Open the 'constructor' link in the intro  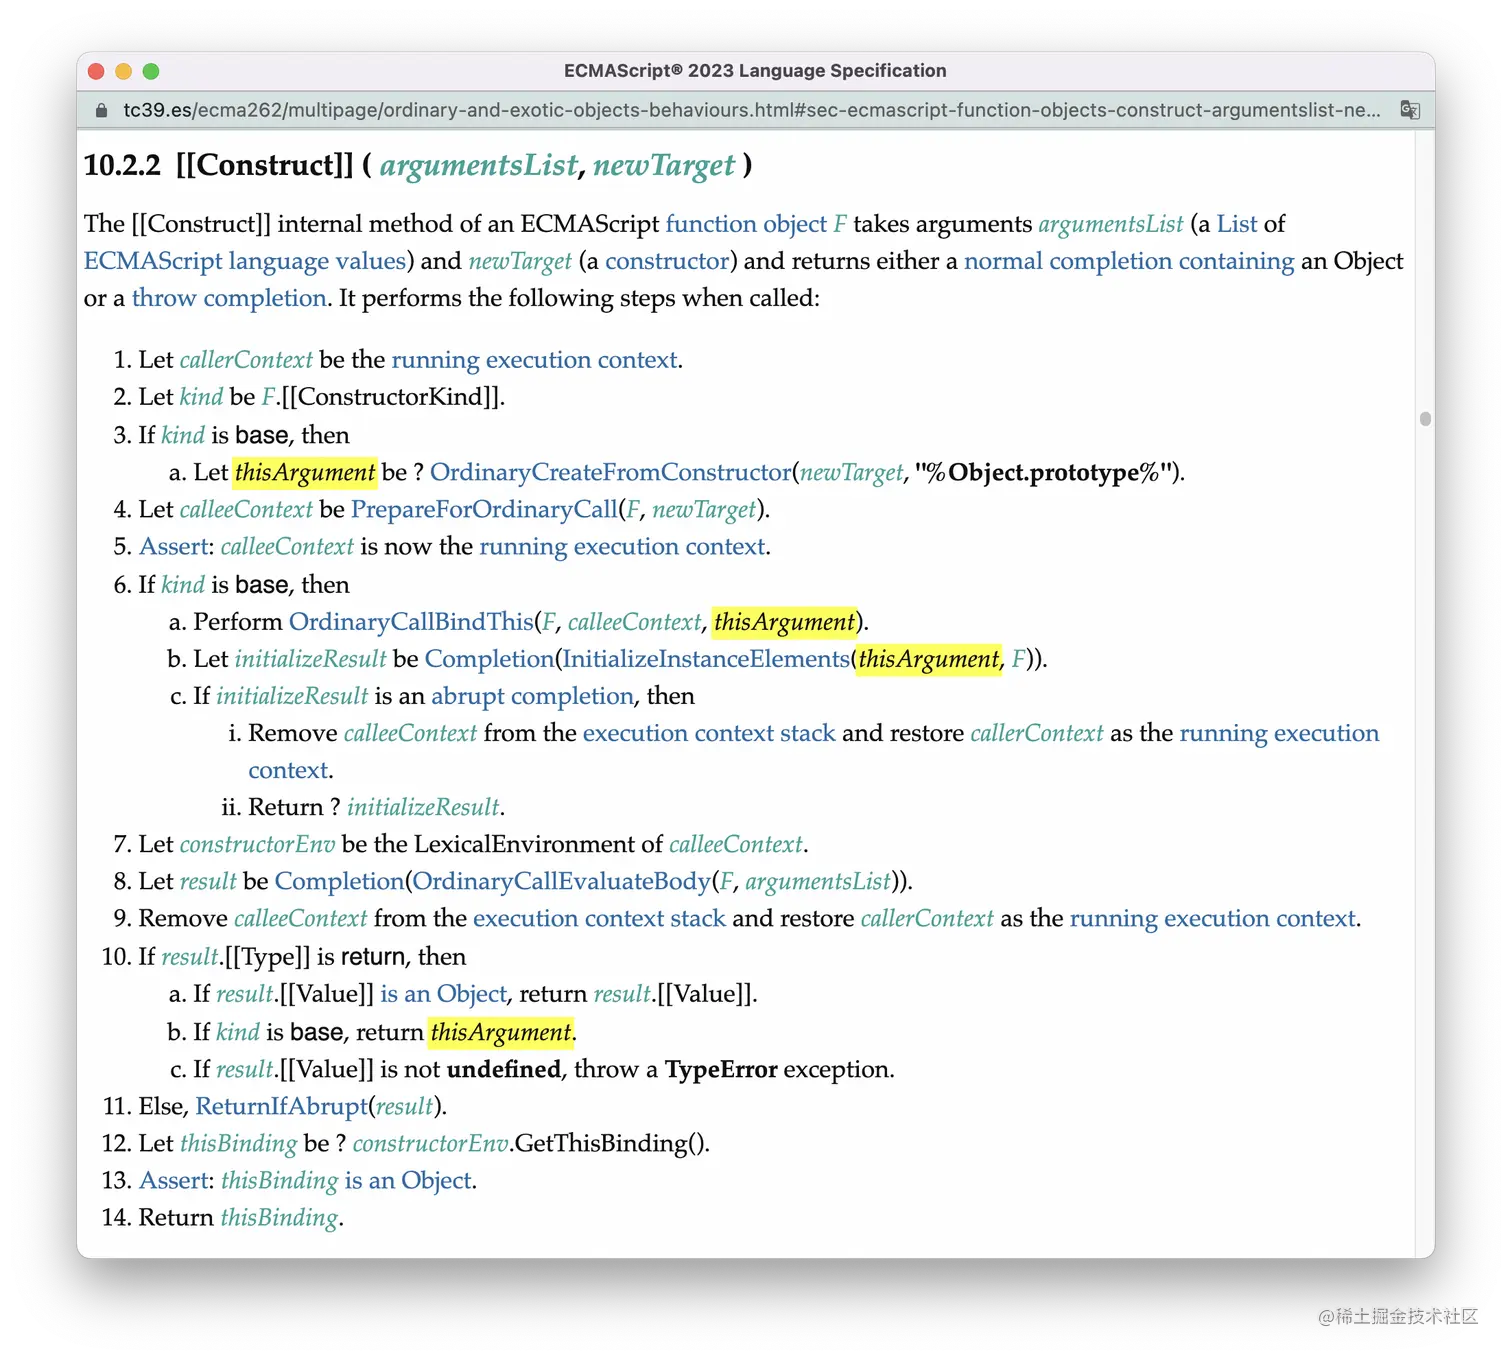coord(667,261)
